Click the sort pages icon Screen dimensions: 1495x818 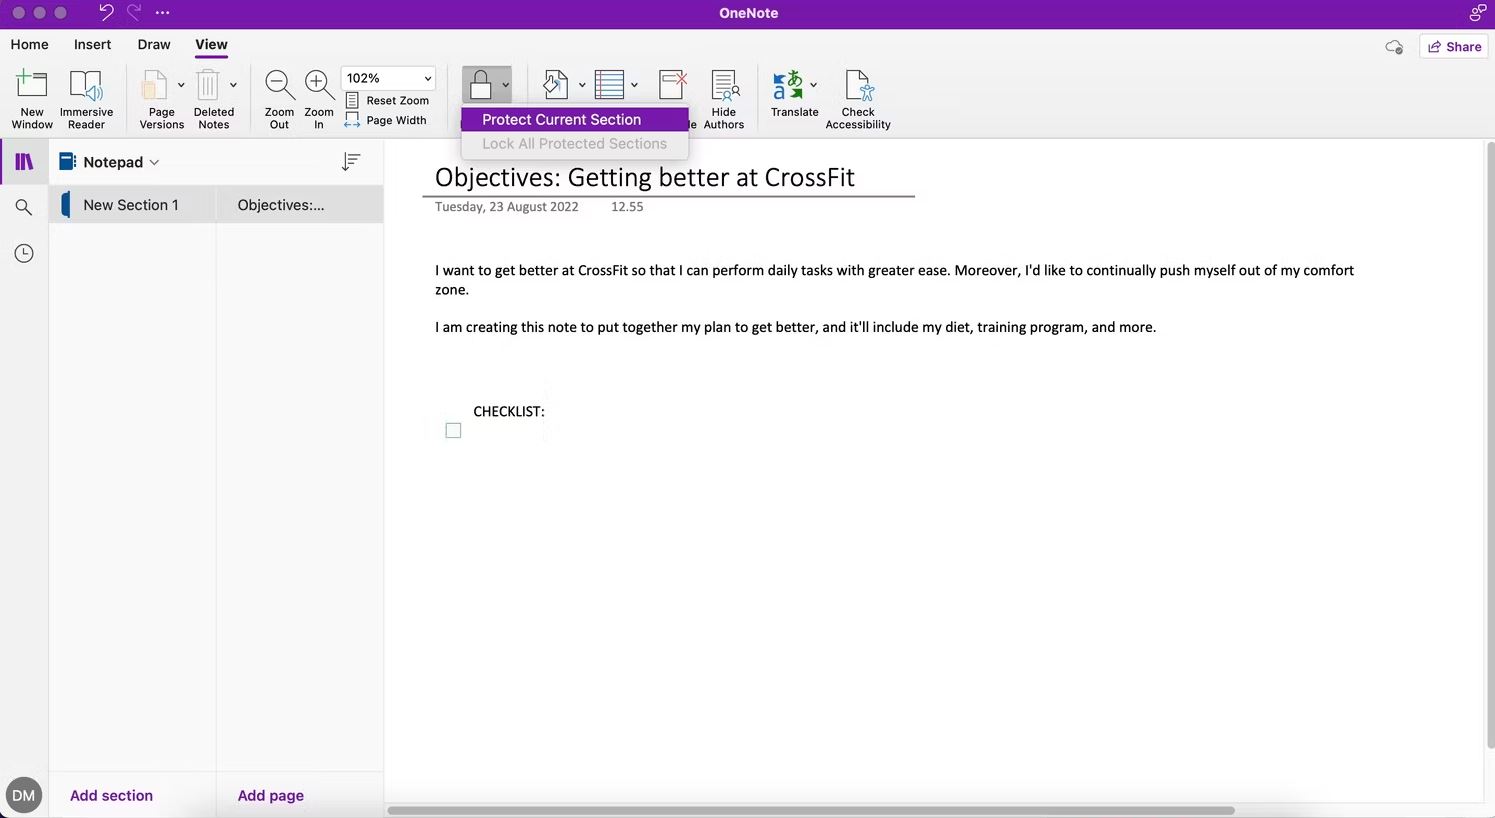(351, 161)
